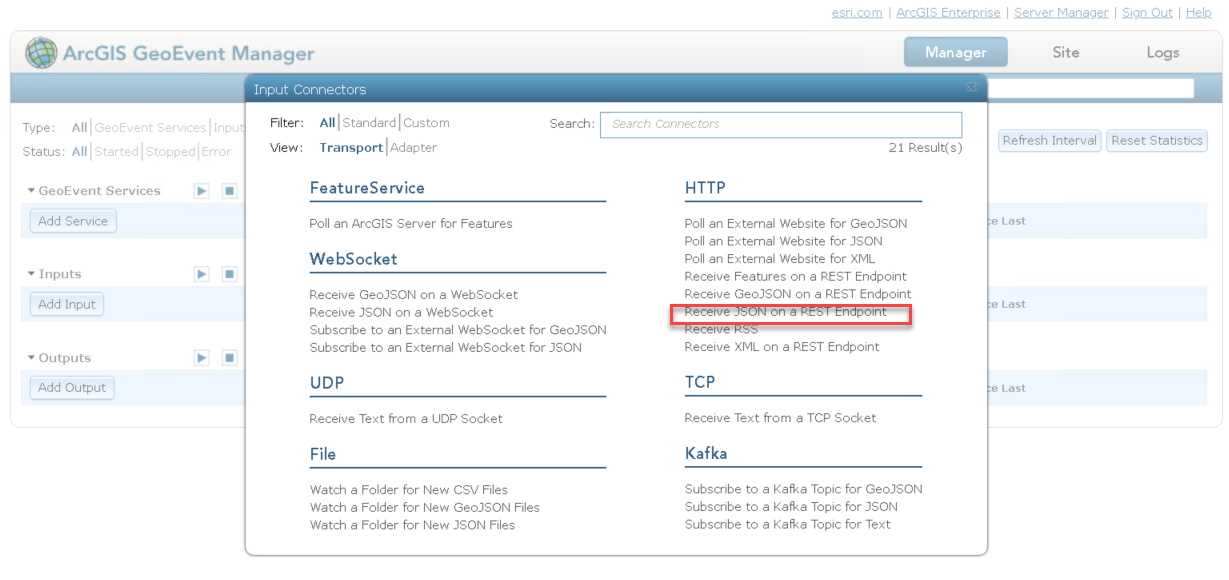Filter connectors by All
The width and height of the screenshot is (1229, 580).
328,123
